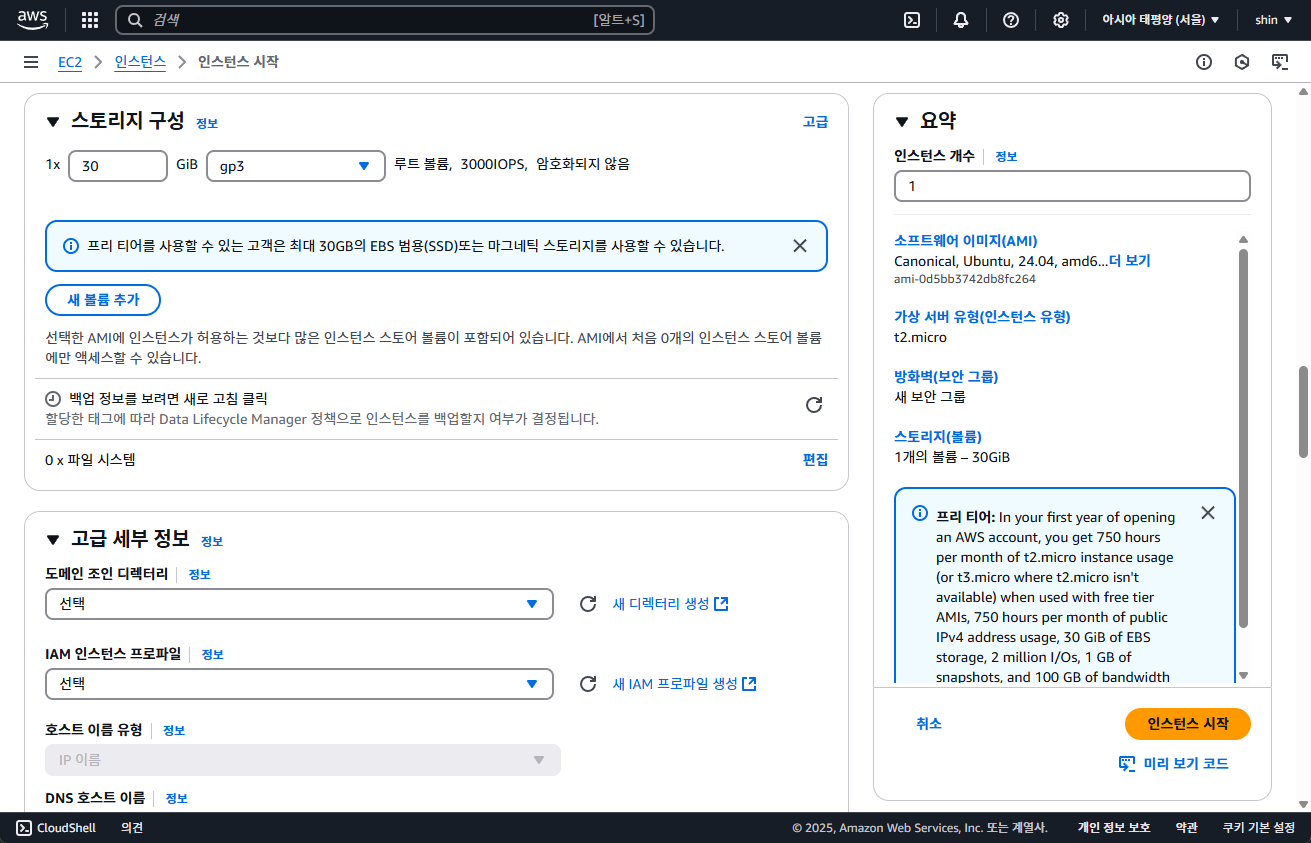Click 정보 link next to 고급 세부 정보
The width and height of the screenshot is (1311, 843).
pyautogui.click(x=212, y=542)
